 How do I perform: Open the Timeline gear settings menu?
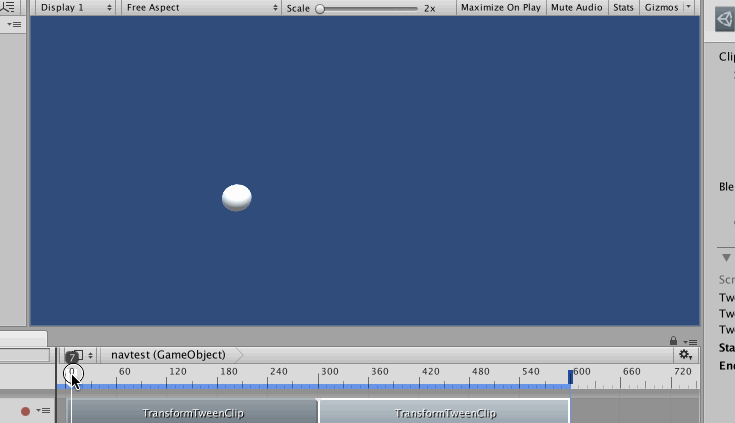tap(686, 355)
